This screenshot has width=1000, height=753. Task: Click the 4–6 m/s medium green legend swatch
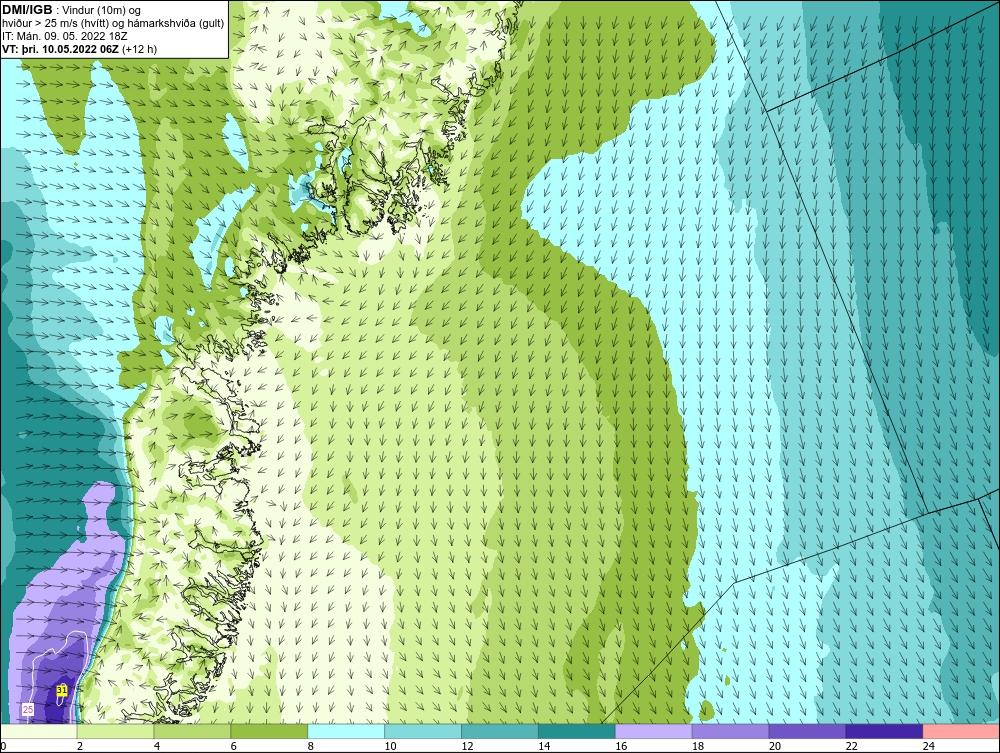click(x=192, y=731)
